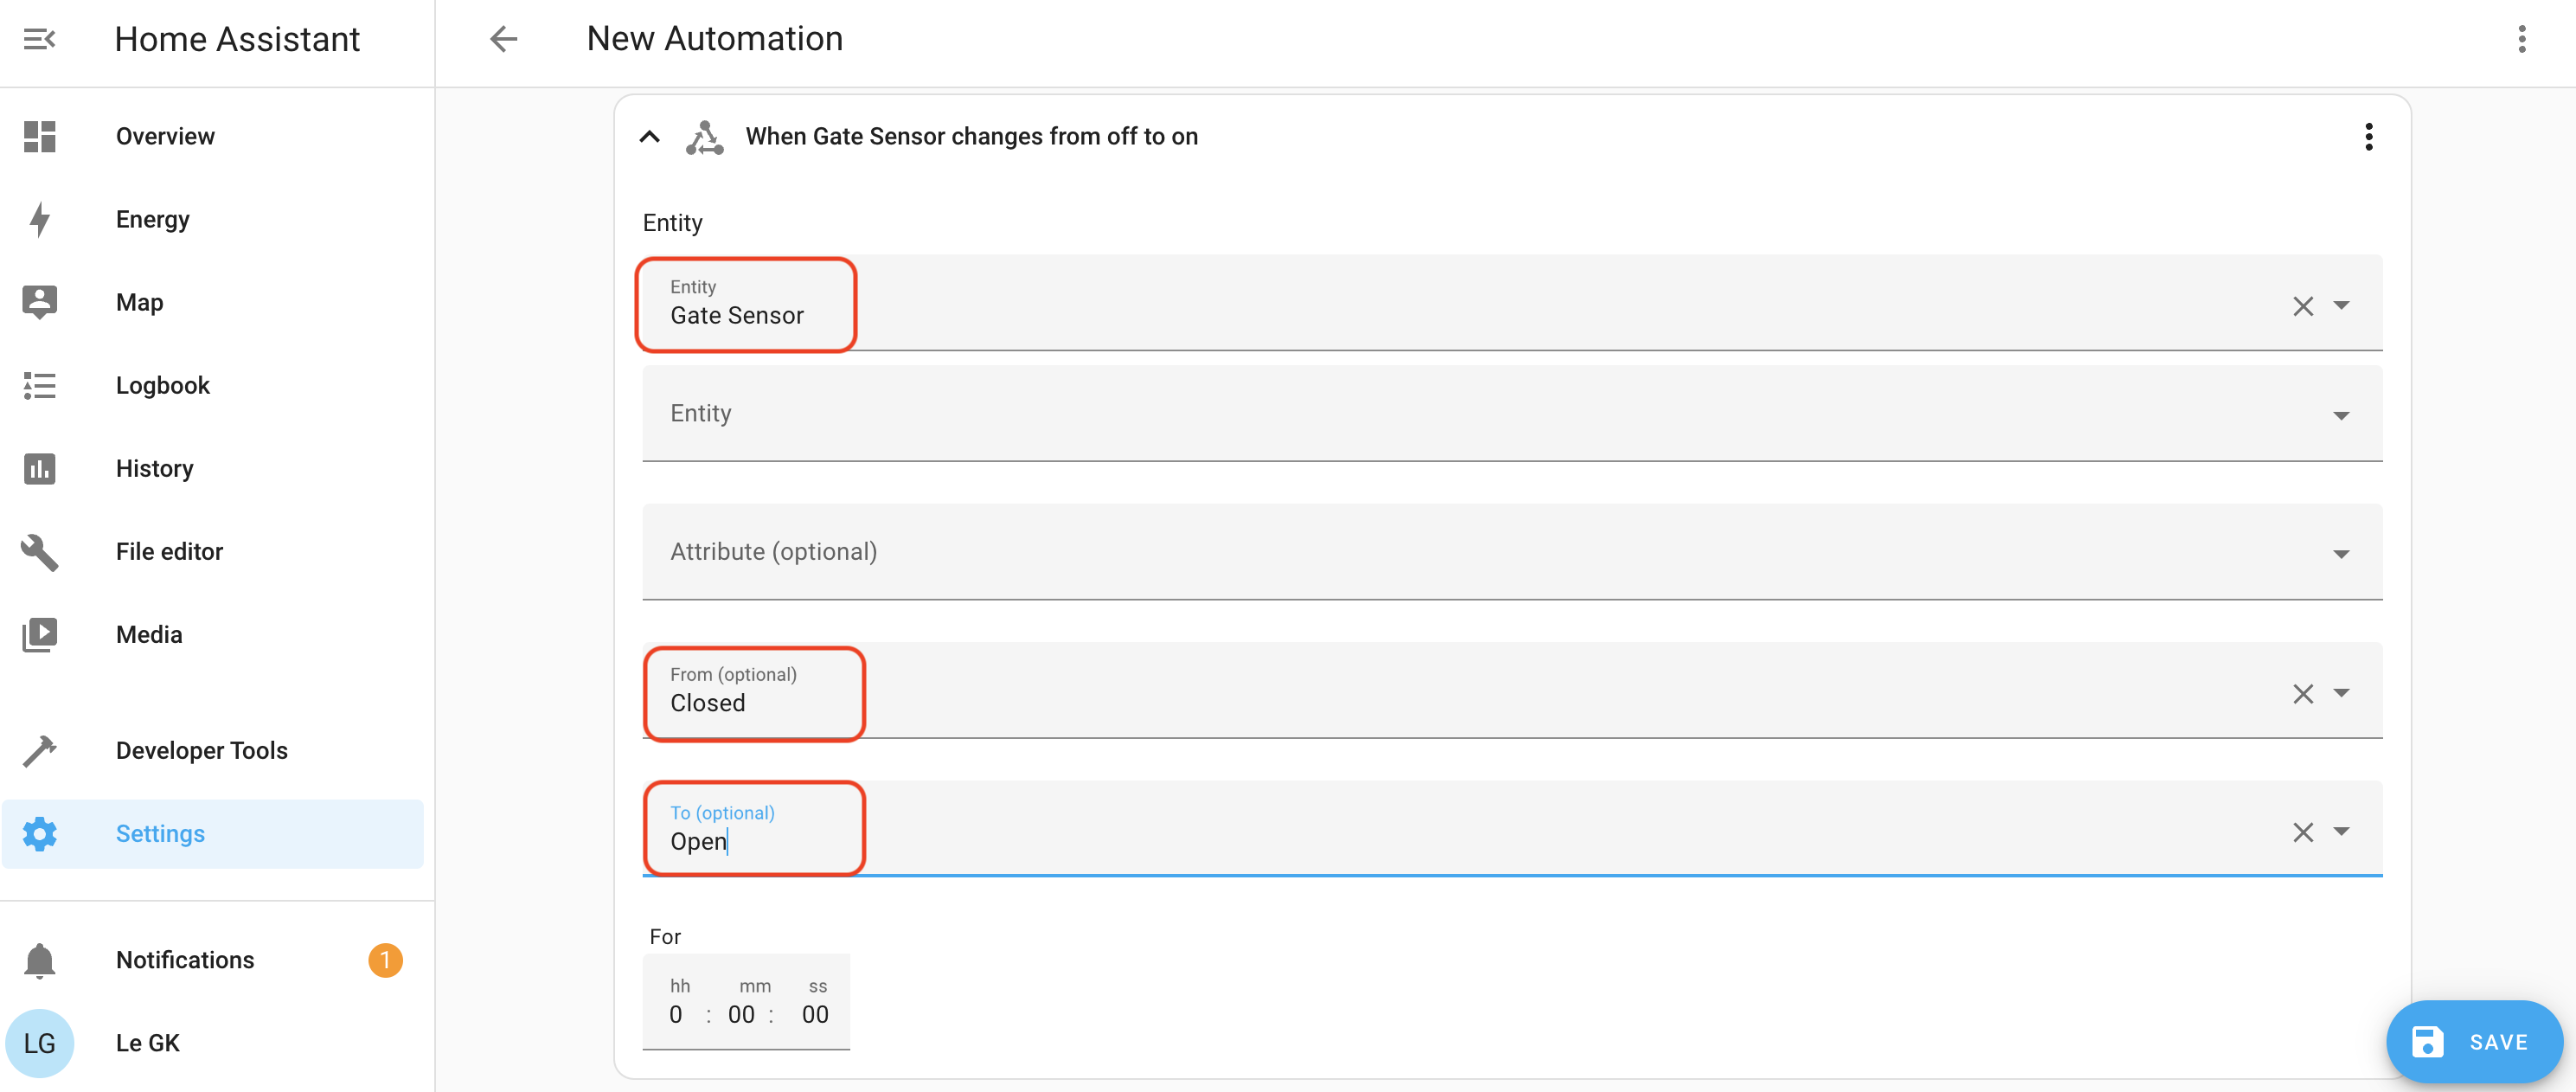Open the Logbook list icon
The height and width of the screenshot is (1092, 2576).
coord(39,385)
